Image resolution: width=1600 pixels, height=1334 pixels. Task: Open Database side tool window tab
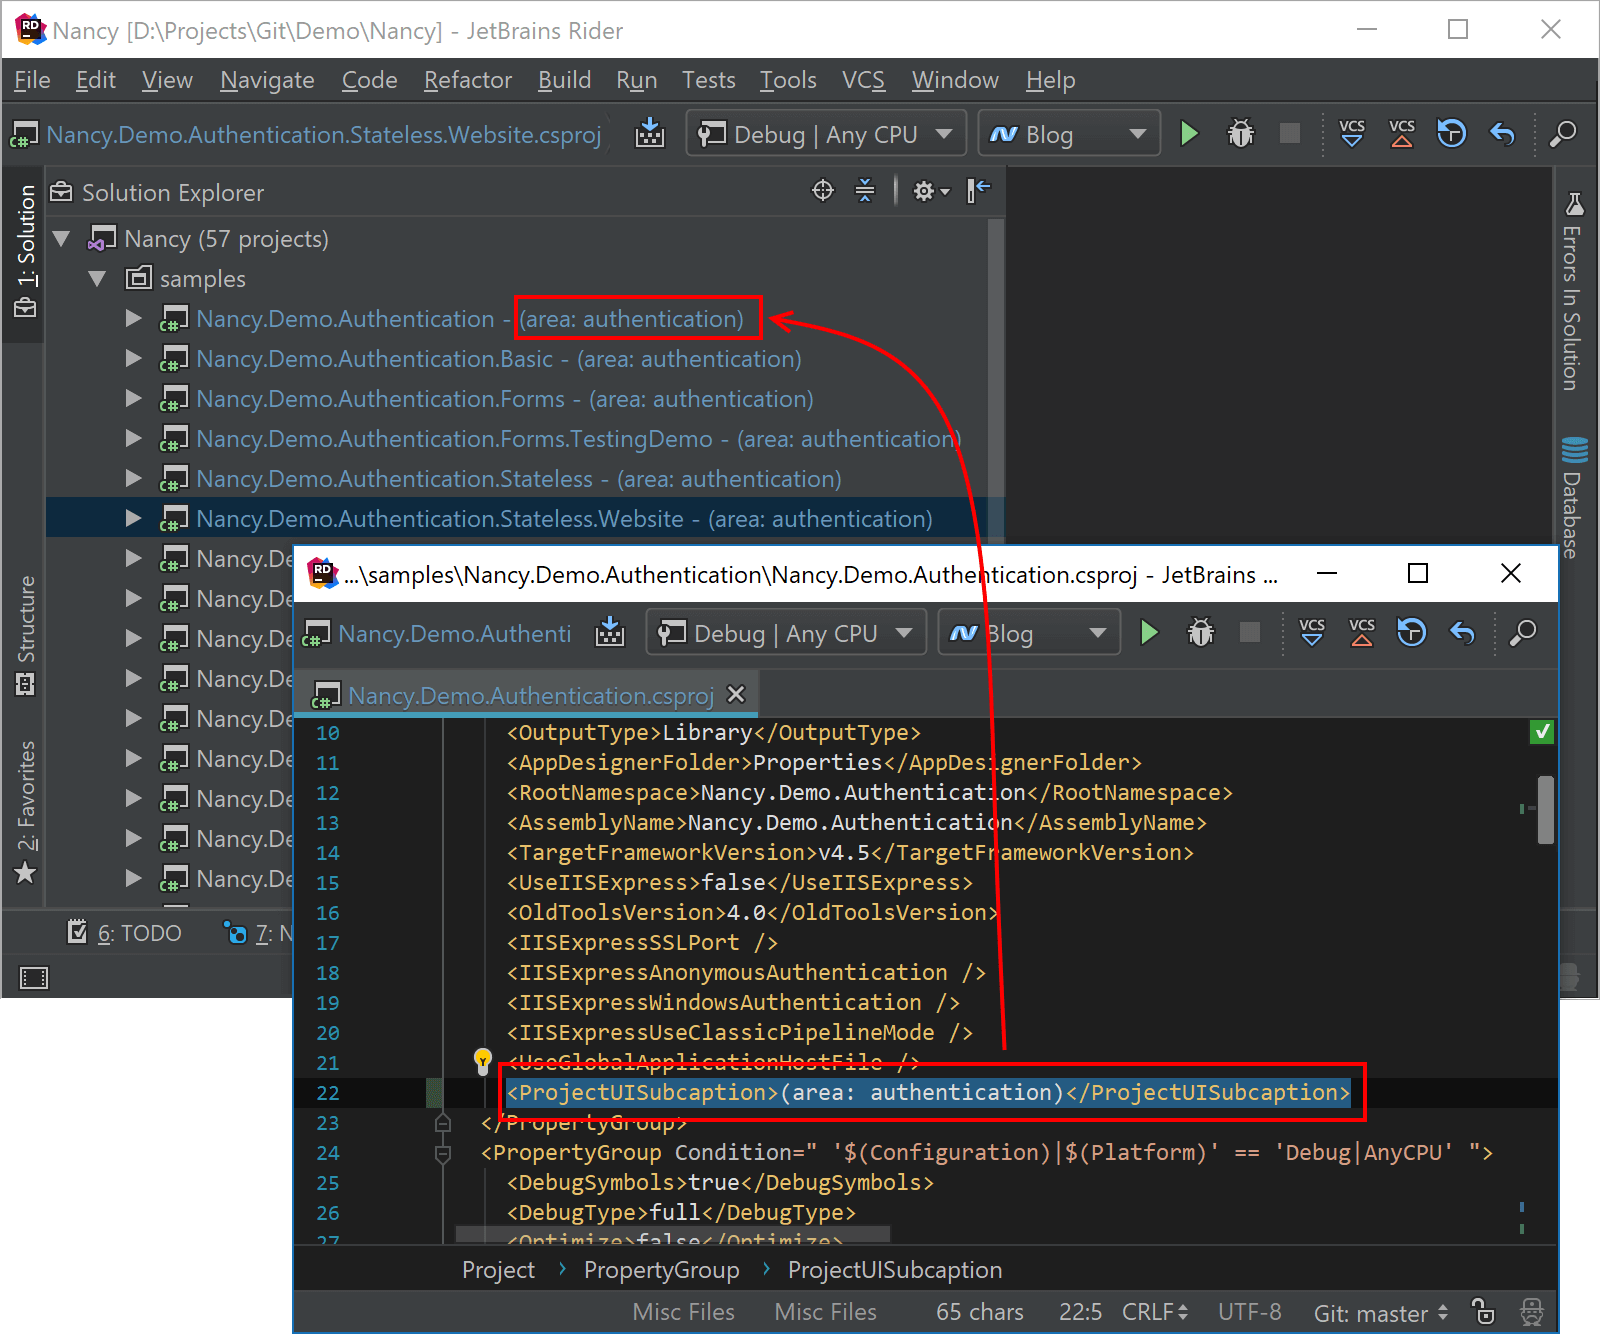[1572, 497]
